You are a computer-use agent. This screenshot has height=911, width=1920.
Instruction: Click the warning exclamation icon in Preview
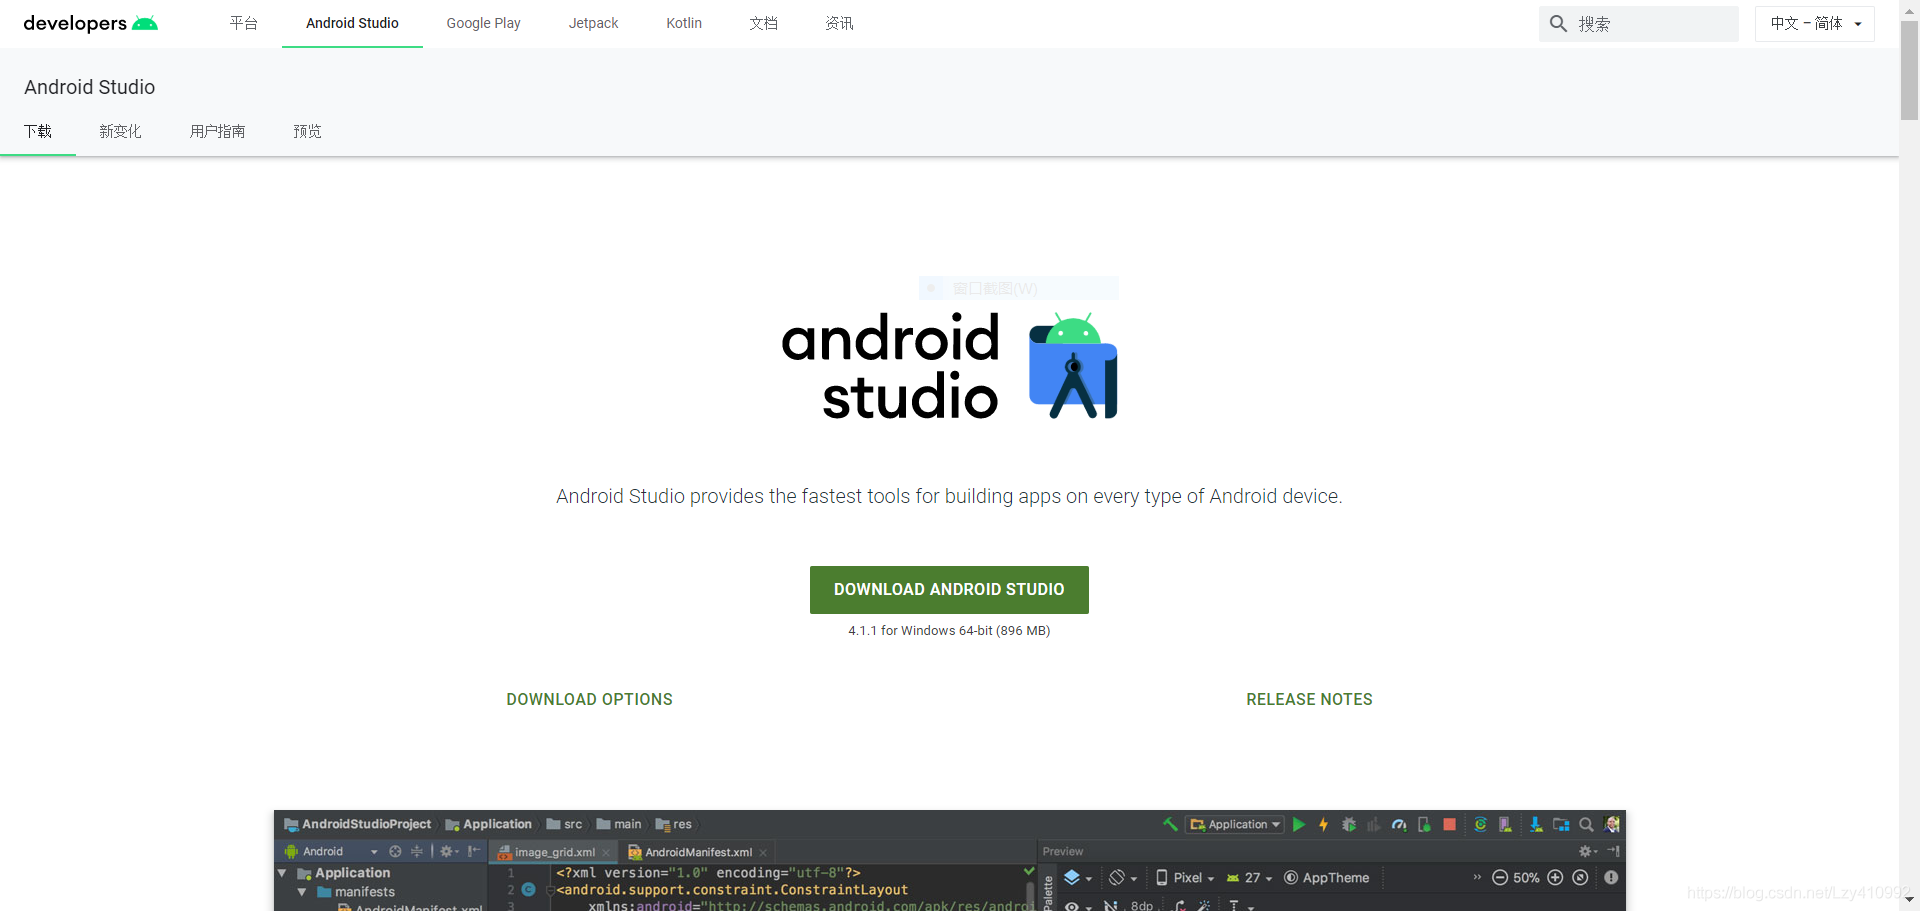point(1611,878)
